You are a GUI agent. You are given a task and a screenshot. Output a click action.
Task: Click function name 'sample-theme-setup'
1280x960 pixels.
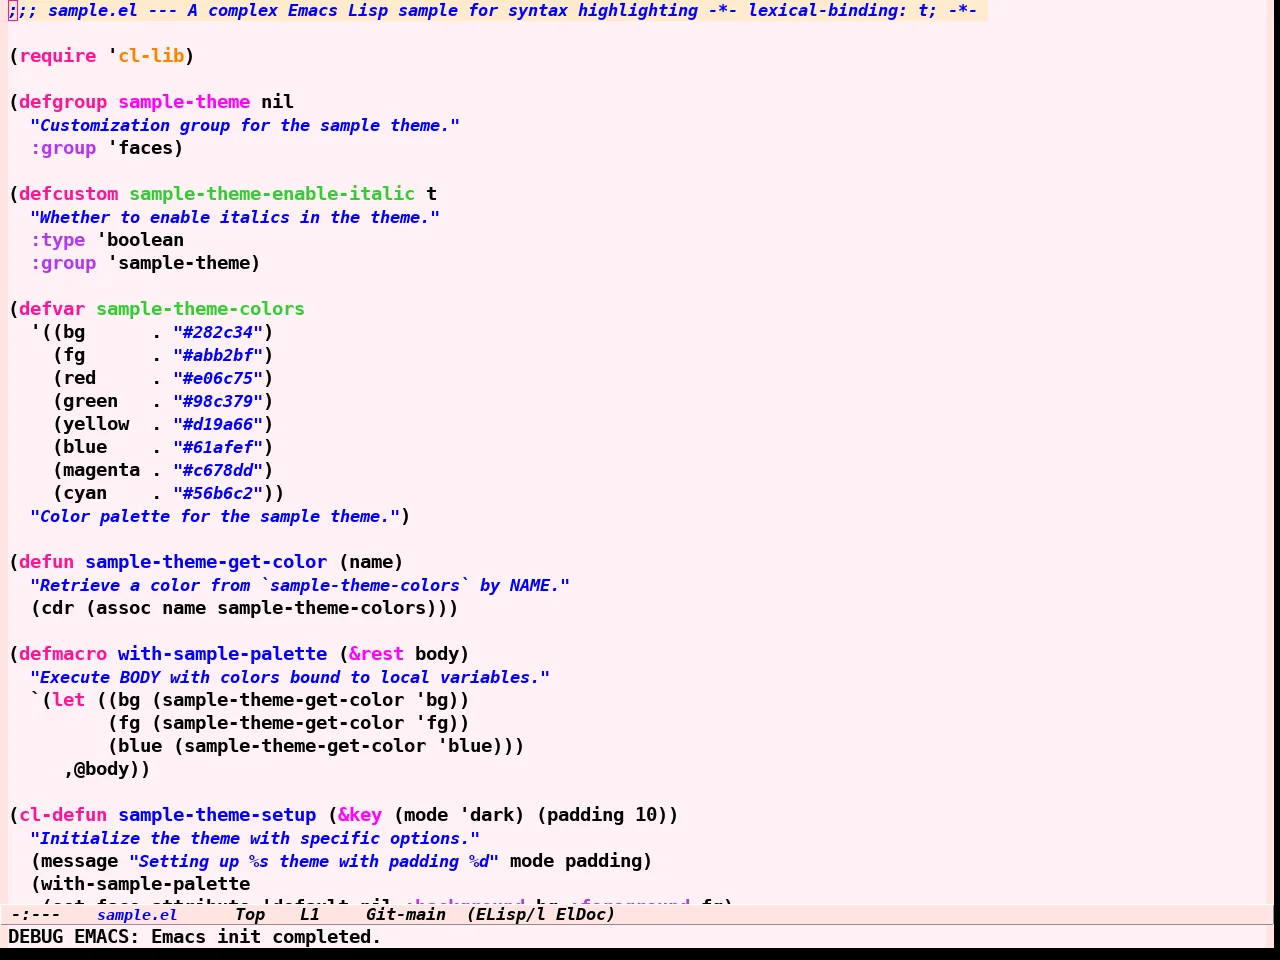pos(217,815)
